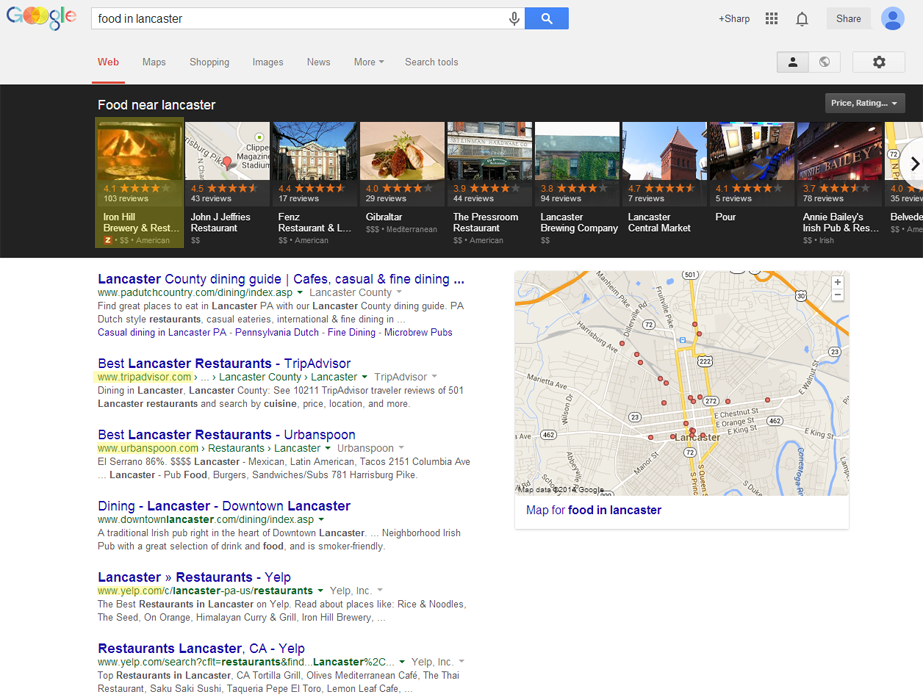Switch to the Maps tab
This screenshot has width=923, height=700.
click(x=154, y=62)
